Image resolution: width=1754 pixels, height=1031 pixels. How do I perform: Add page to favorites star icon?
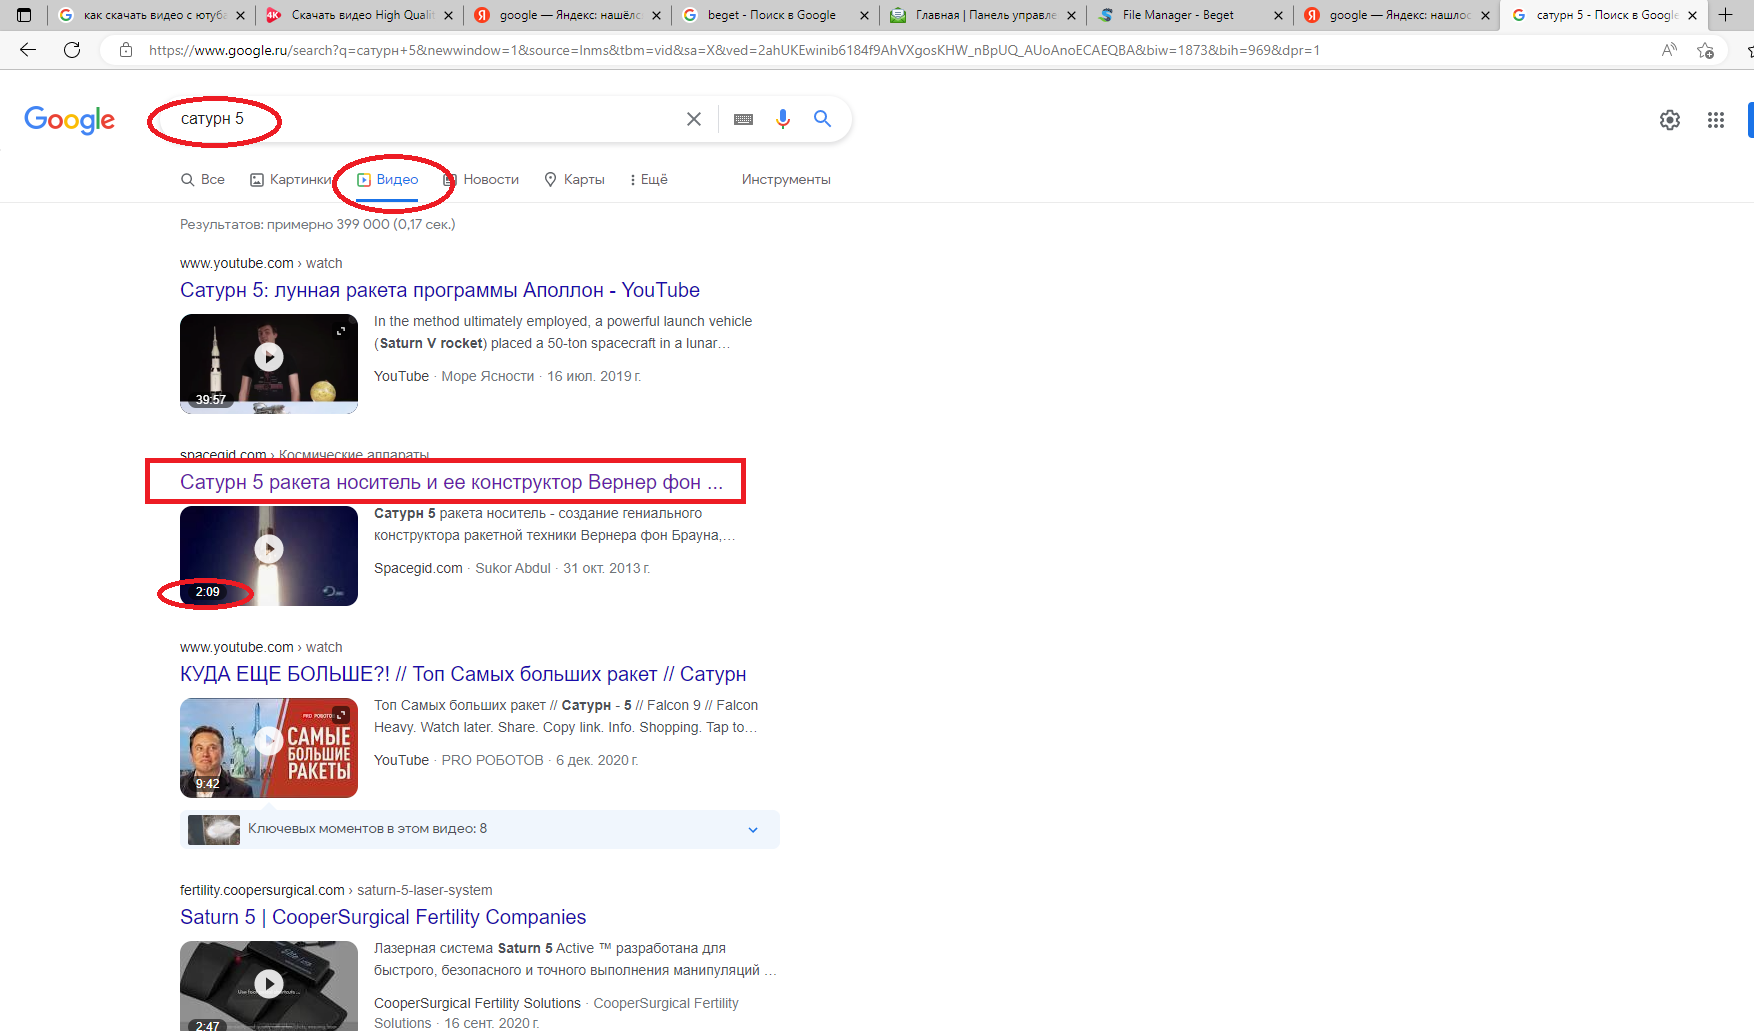(1706, 50)
